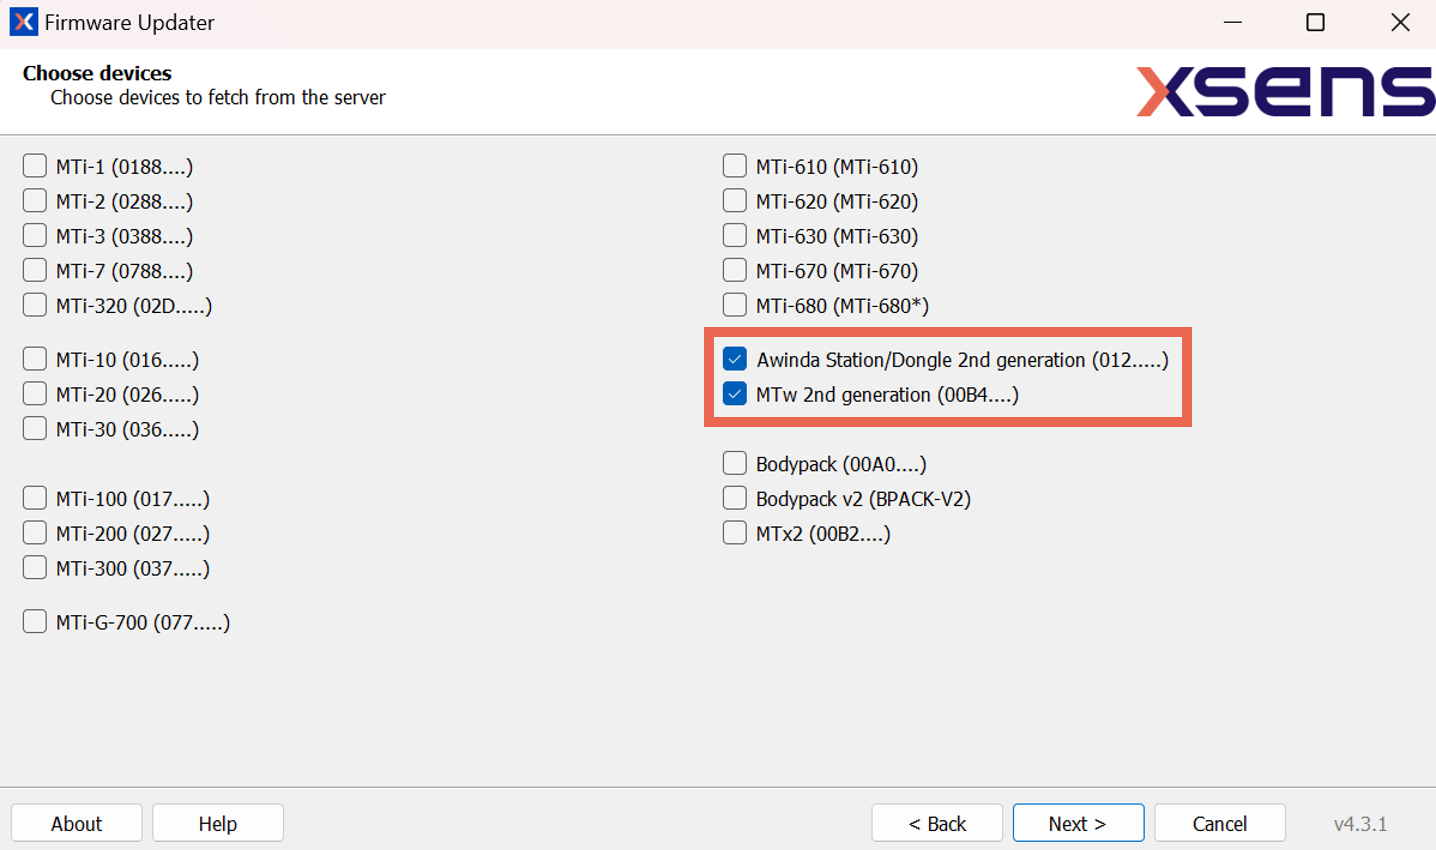The width and height of the screenshot is (1436, 850).
Task: Click the Help button
Action: (217, 822)
